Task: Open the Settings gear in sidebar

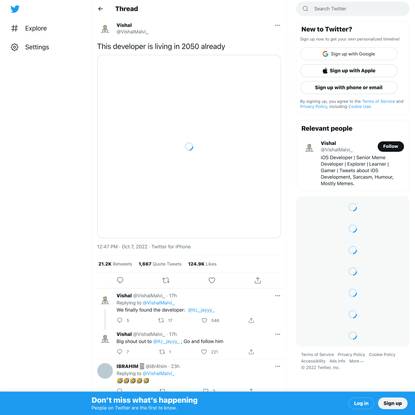Action: click(x=15, y=47)
